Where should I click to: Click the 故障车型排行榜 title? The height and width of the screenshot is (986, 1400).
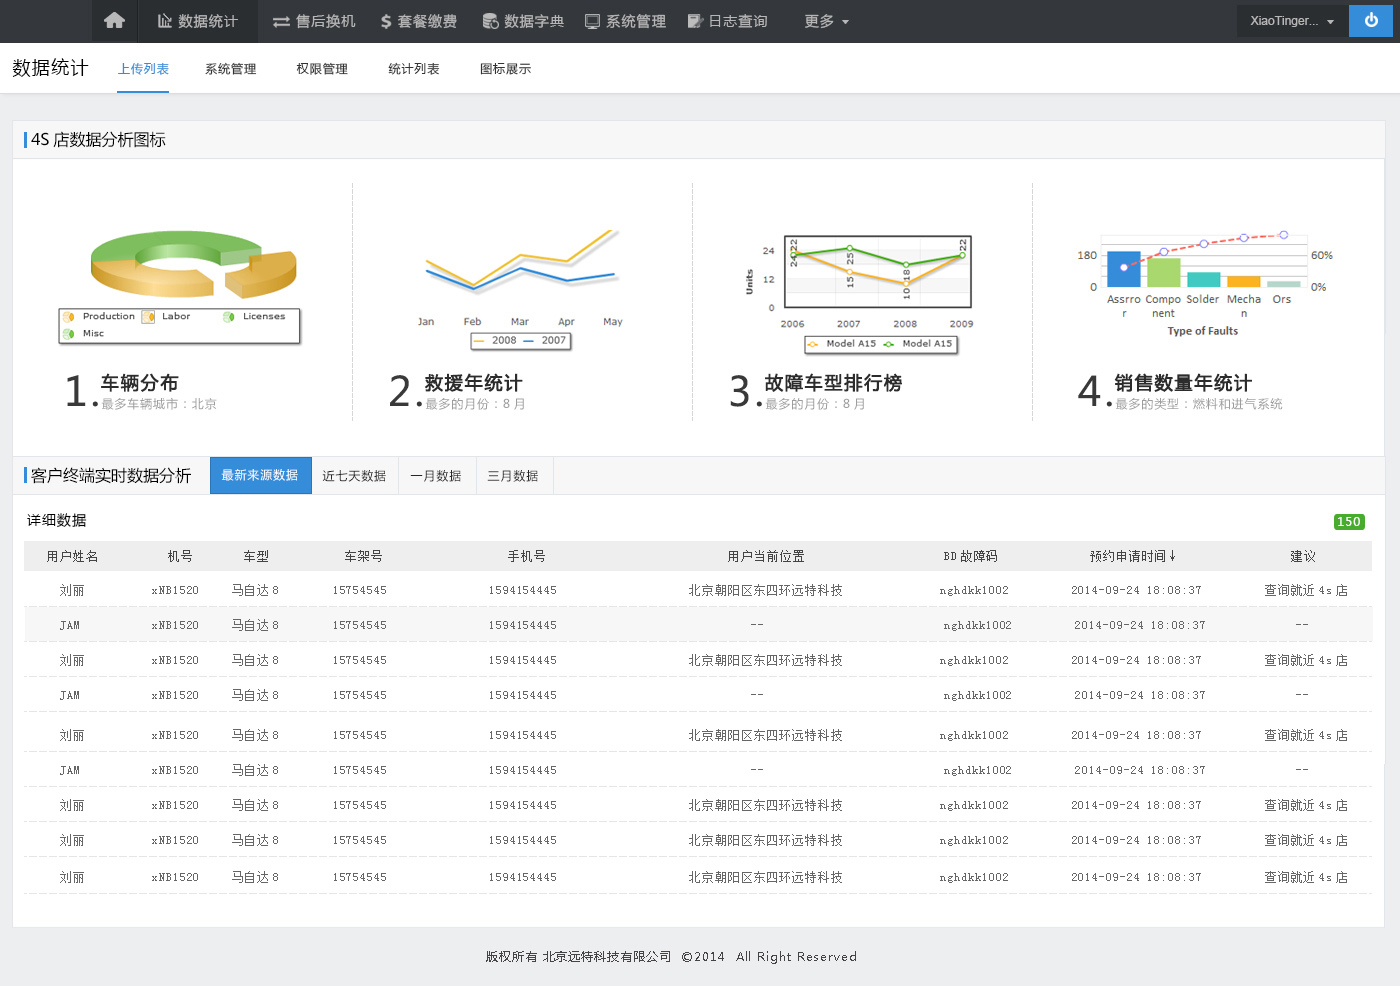tap(833, 383)
